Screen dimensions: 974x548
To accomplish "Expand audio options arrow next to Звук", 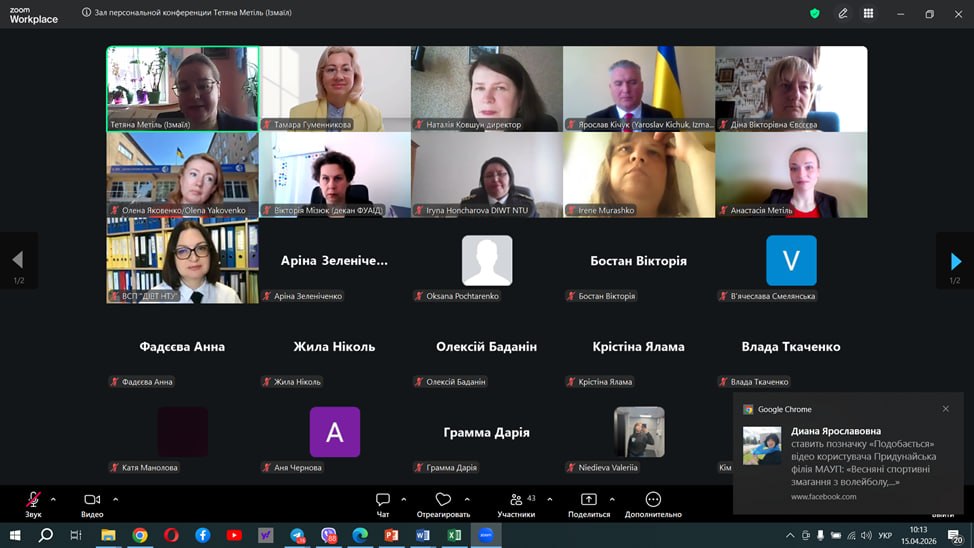I will pos(53,499).
